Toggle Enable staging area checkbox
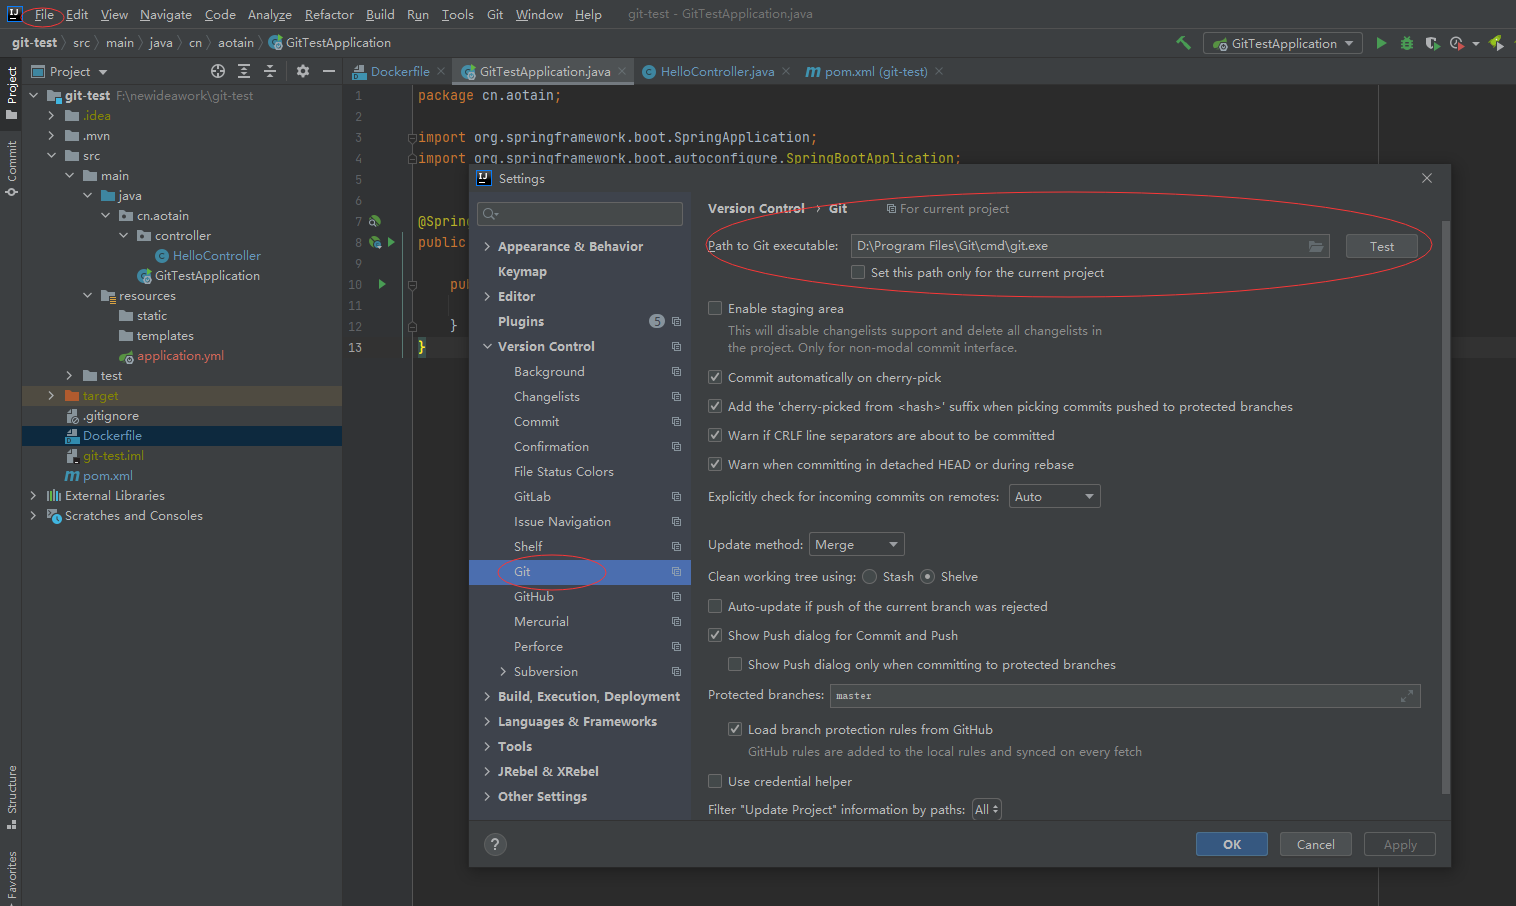Screen dimensions: 1516x906 tap(715, 308)
